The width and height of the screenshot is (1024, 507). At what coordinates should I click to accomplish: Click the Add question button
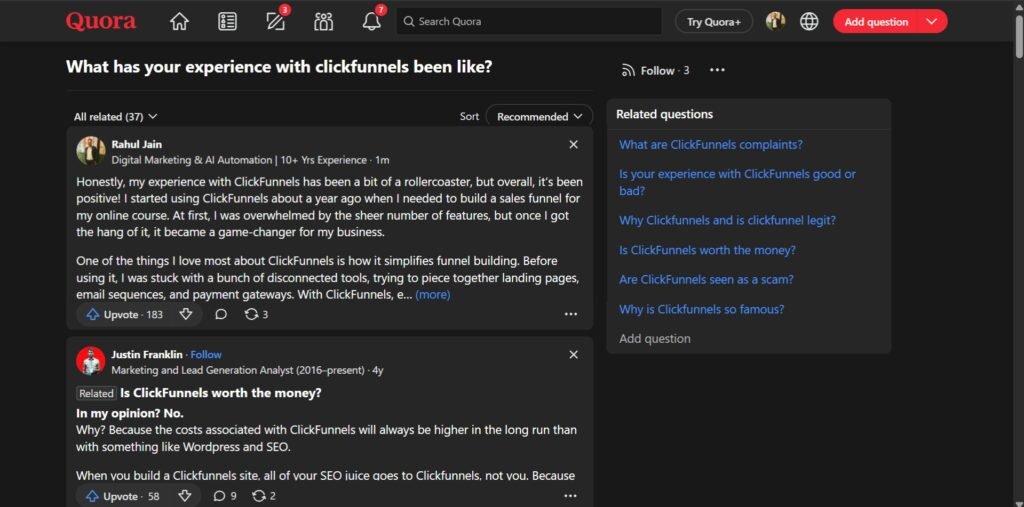click(876, 22)
